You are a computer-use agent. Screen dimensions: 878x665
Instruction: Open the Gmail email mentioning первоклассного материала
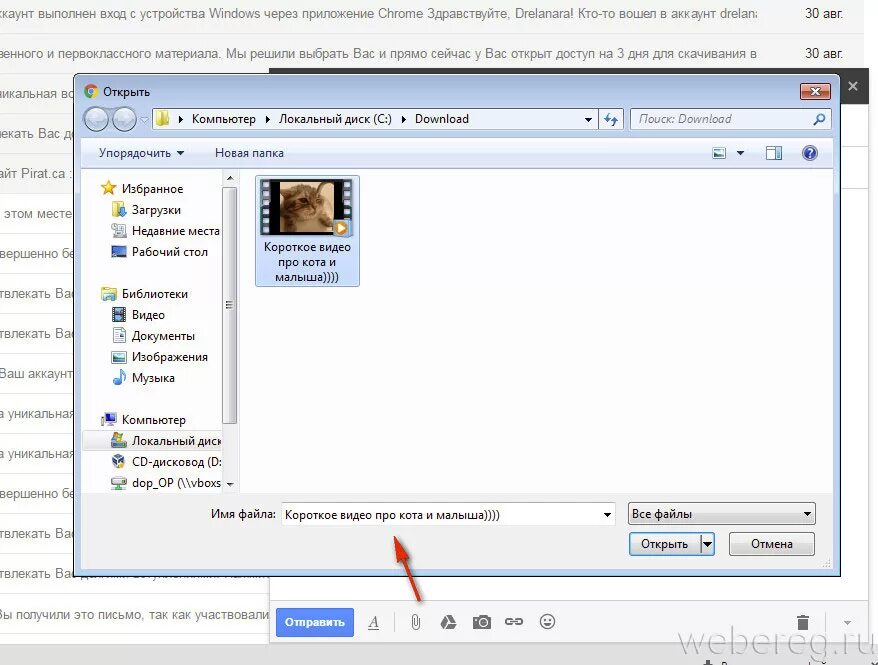[431, 54]
